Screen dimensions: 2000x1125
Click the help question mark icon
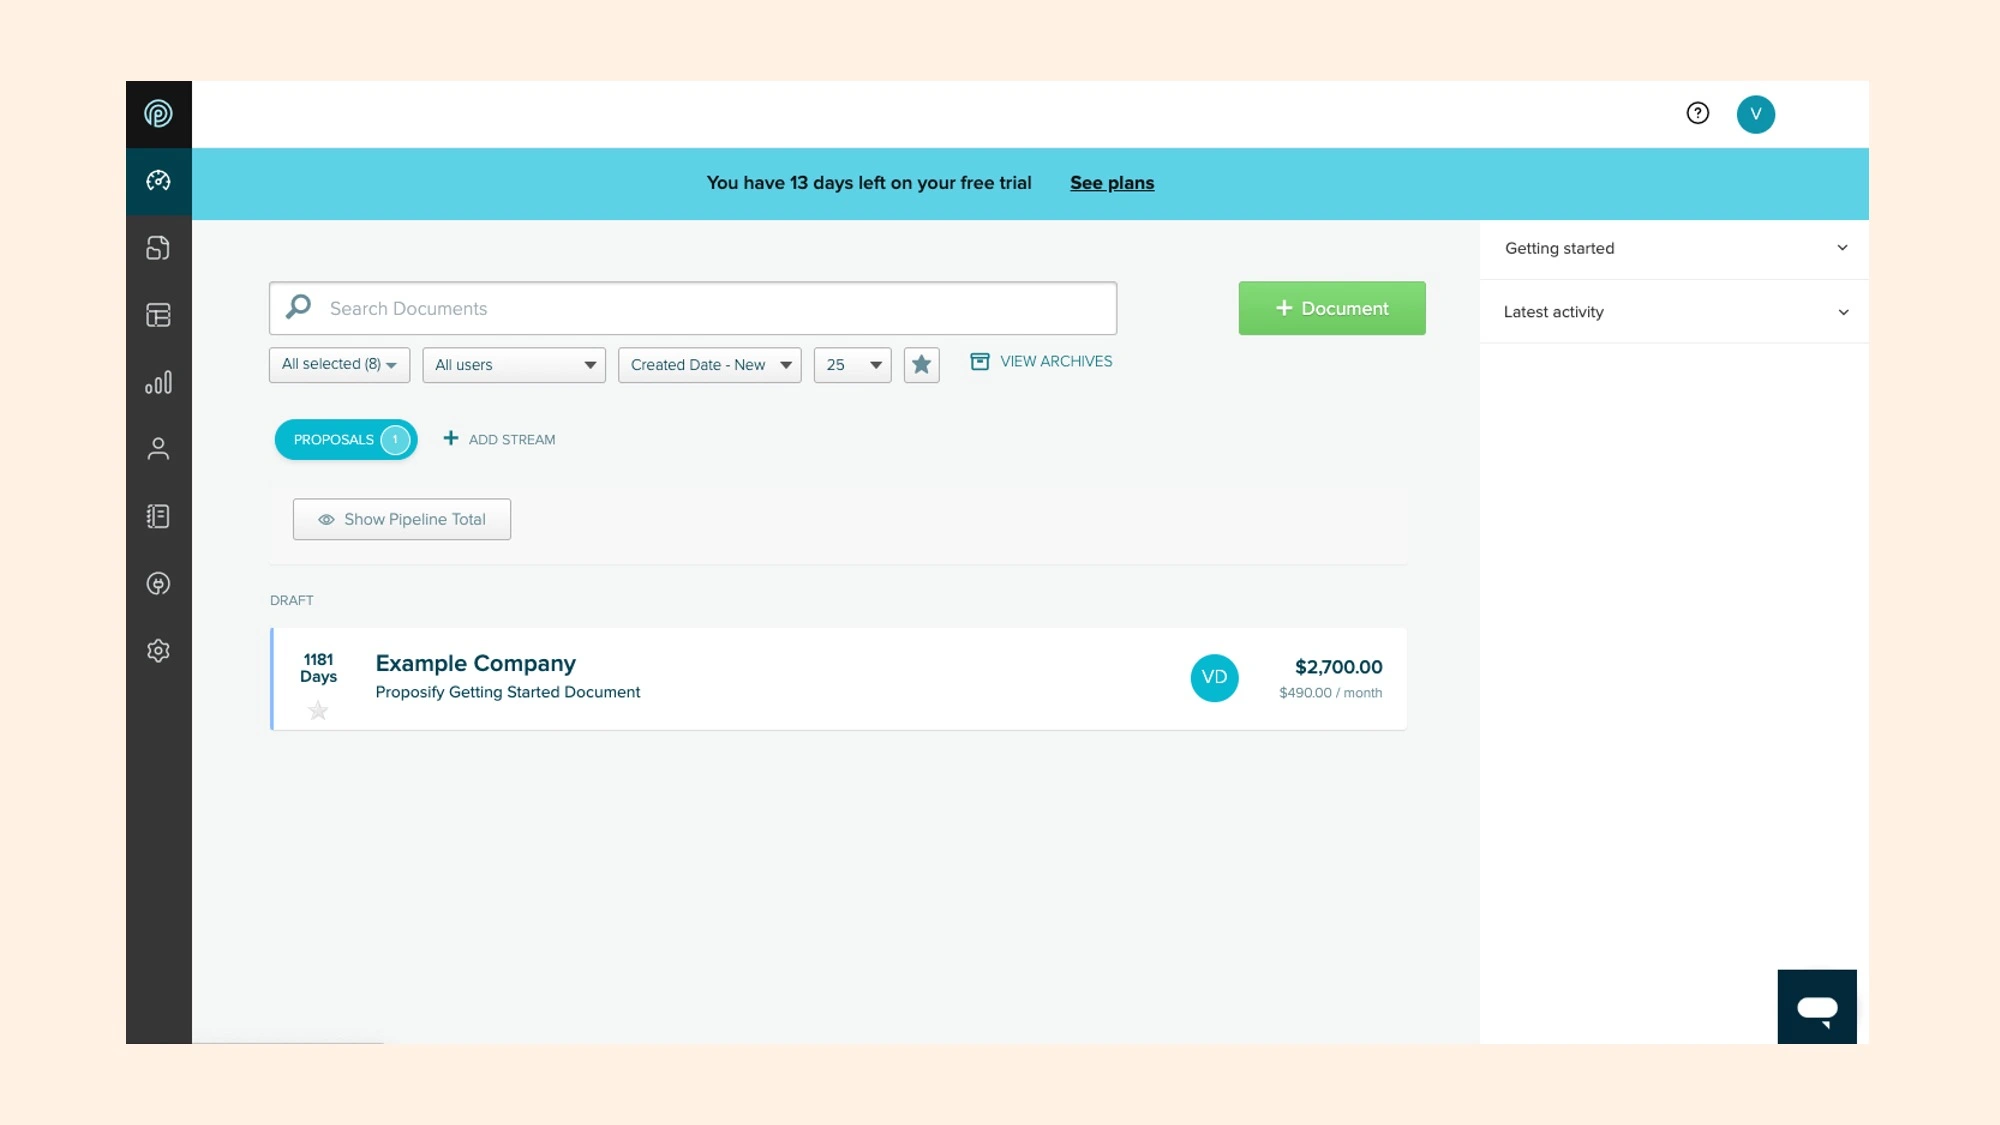click(1698, 114)
